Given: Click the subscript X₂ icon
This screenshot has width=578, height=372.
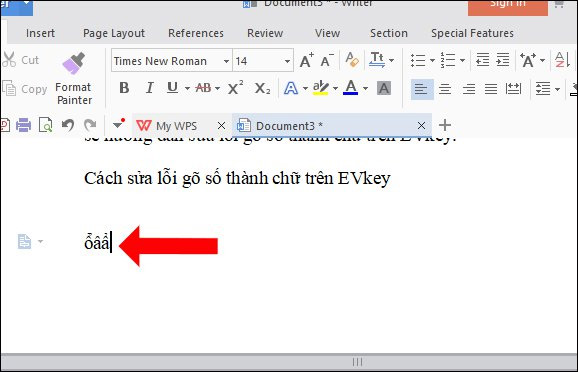Looking at the screenshot, I should [262, 88].
